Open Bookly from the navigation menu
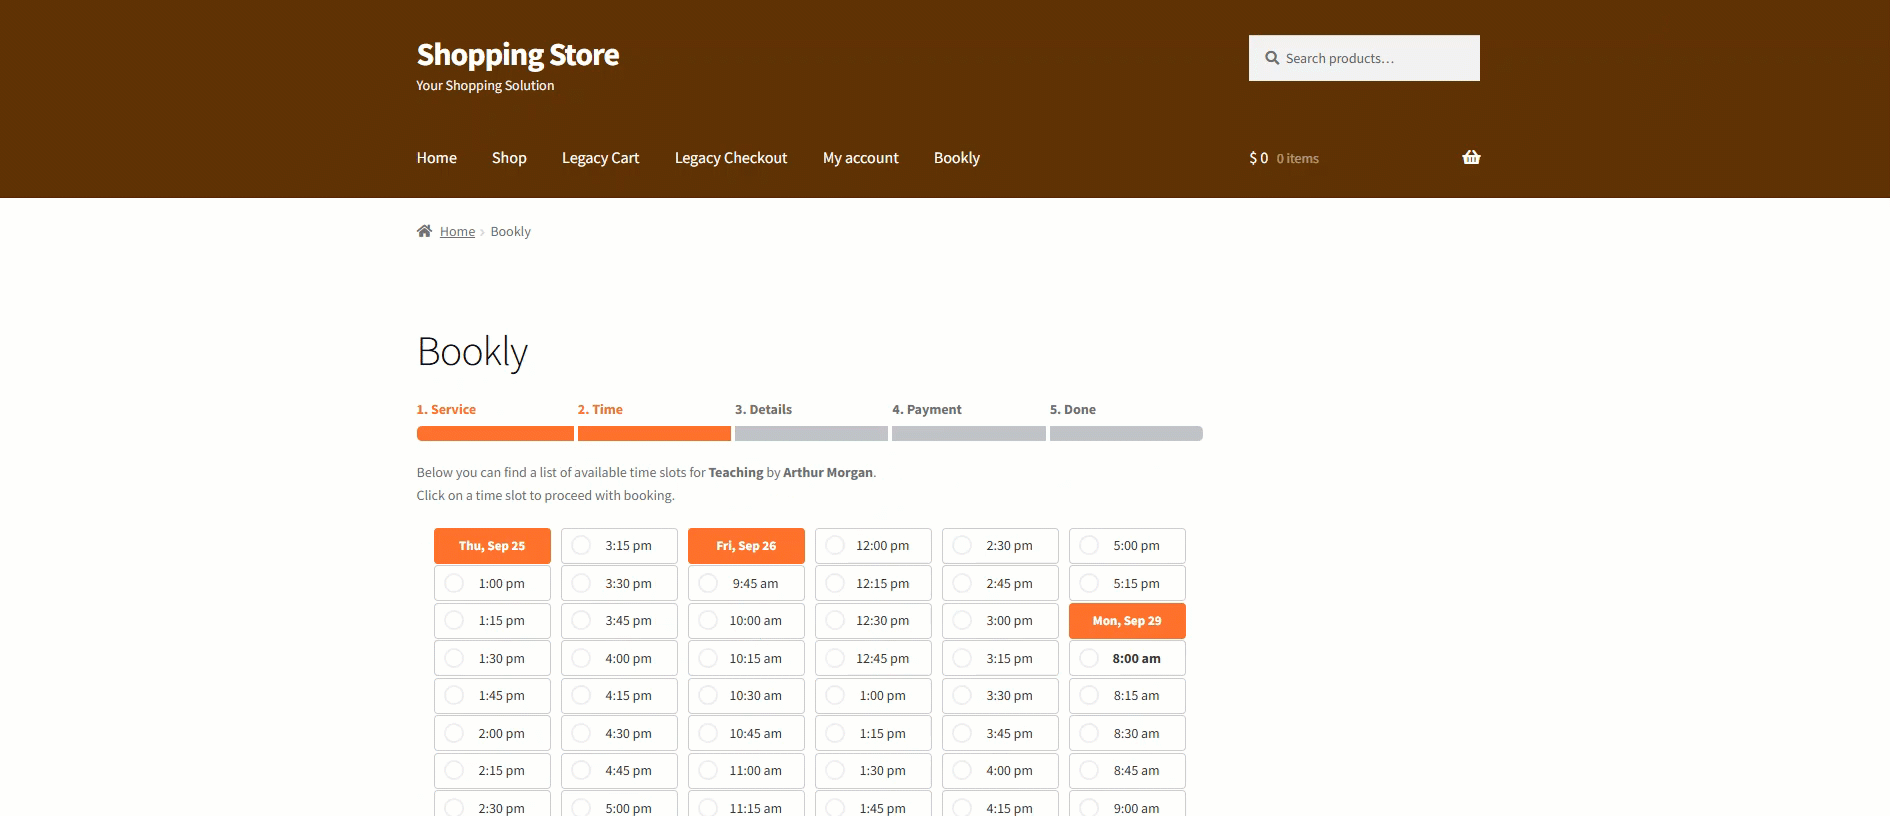Viewport: 1890px width, 816px height. (x=956, y=158)
